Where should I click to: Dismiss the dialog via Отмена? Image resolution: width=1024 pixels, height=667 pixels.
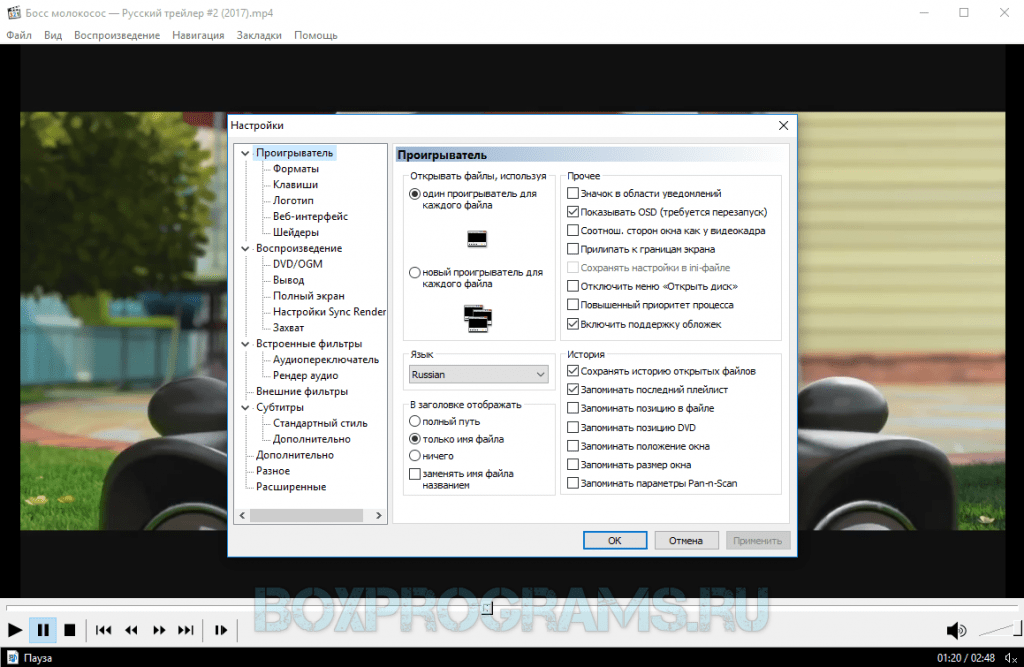[686, 539]
